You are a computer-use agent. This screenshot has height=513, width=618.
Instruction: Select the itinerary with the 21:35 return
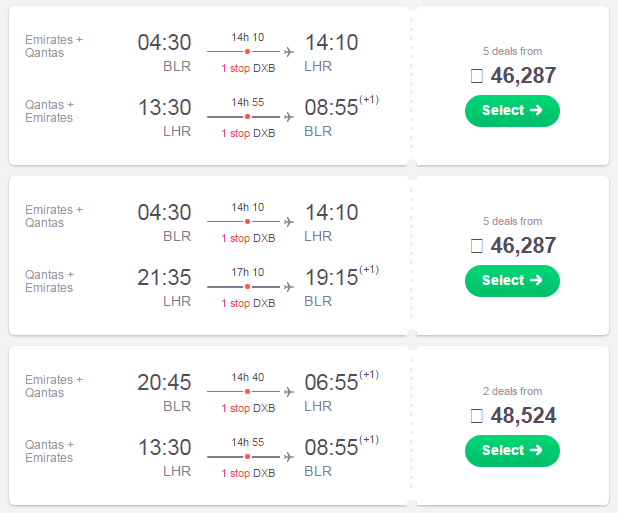click(512, 281)
